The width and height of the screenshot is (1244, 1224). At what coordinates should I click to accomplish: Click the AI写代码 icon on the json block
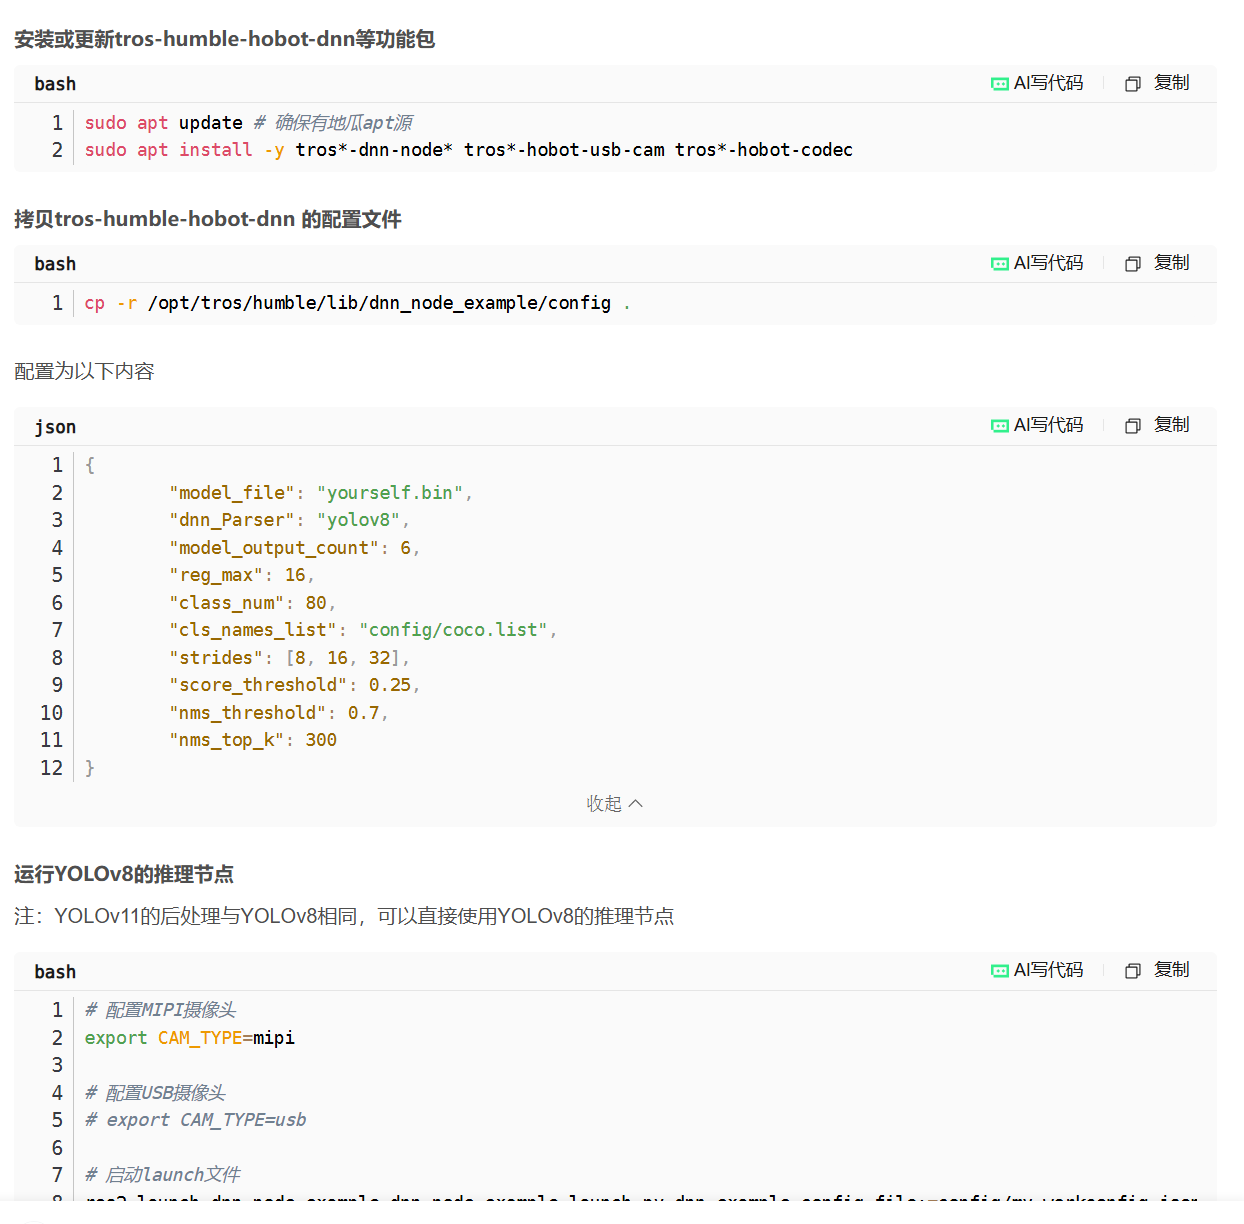1037,425
